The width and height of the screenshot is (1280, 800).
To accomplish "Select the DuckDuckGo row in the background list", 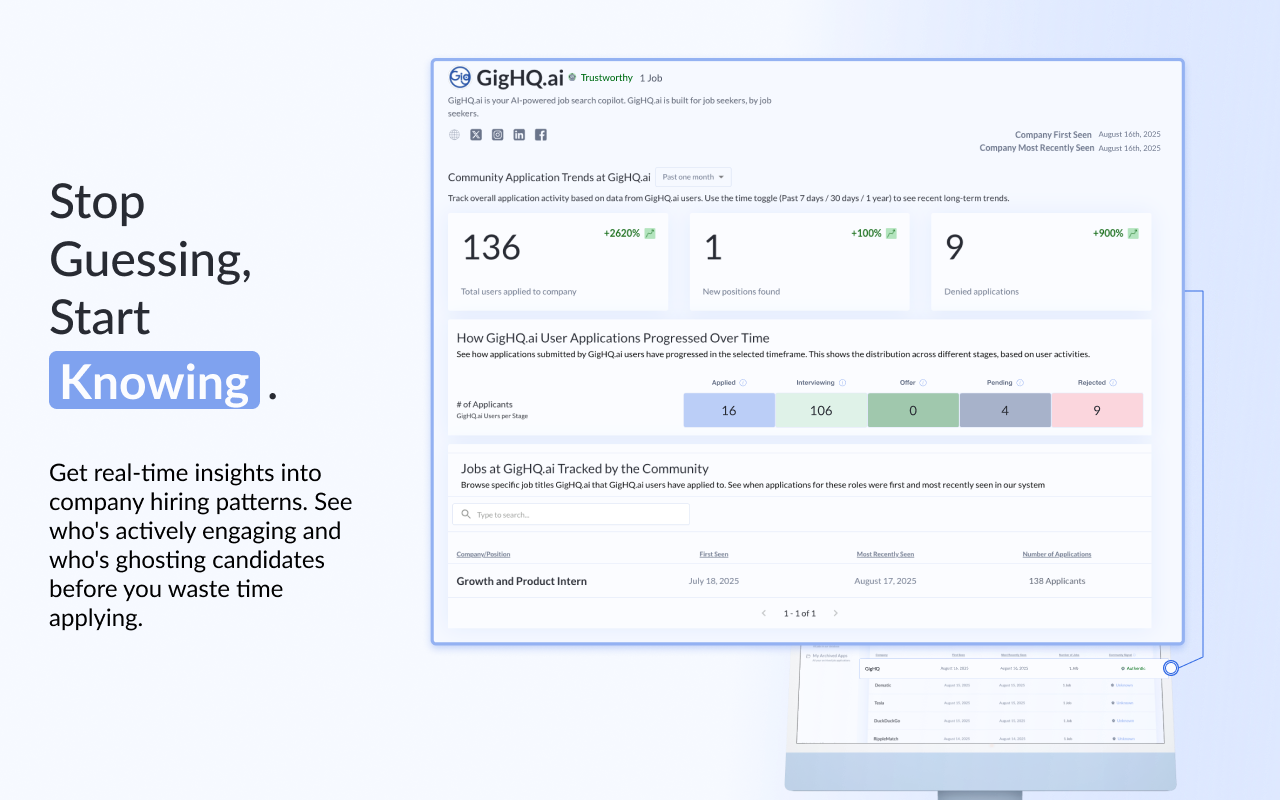I will coord(1014,721).
